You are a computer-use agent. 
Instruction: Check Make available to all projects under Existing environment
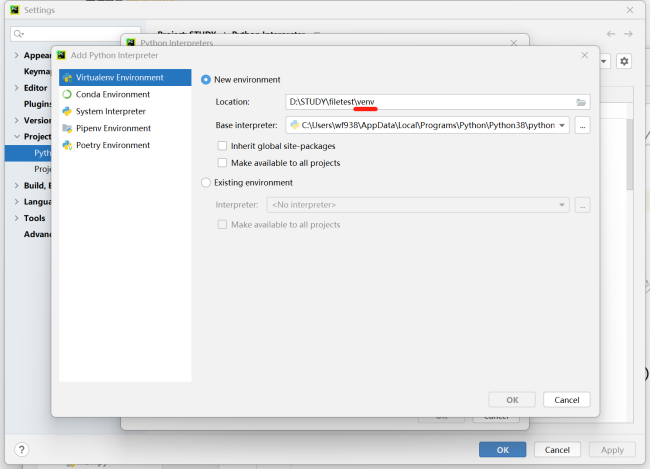(223, 225)
